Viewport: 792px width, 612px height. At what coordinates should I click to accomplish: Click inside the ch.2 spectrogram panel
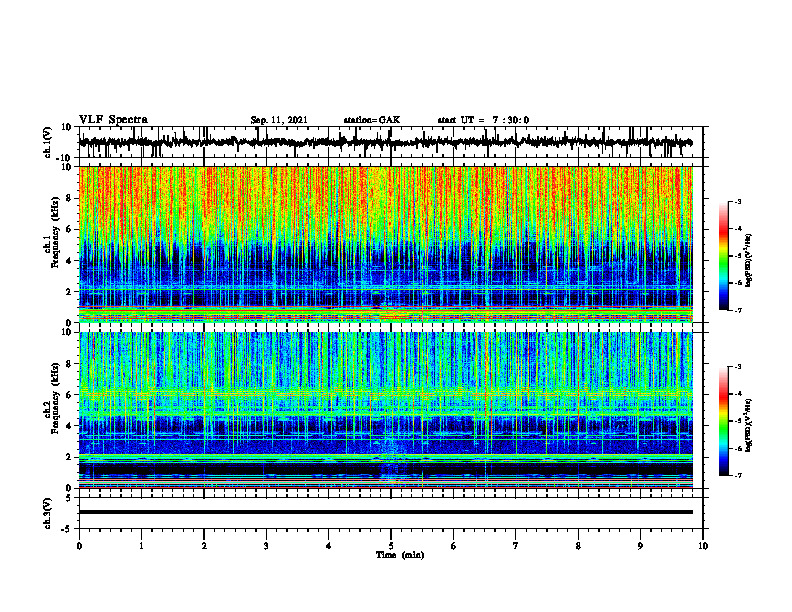(385, 410)
